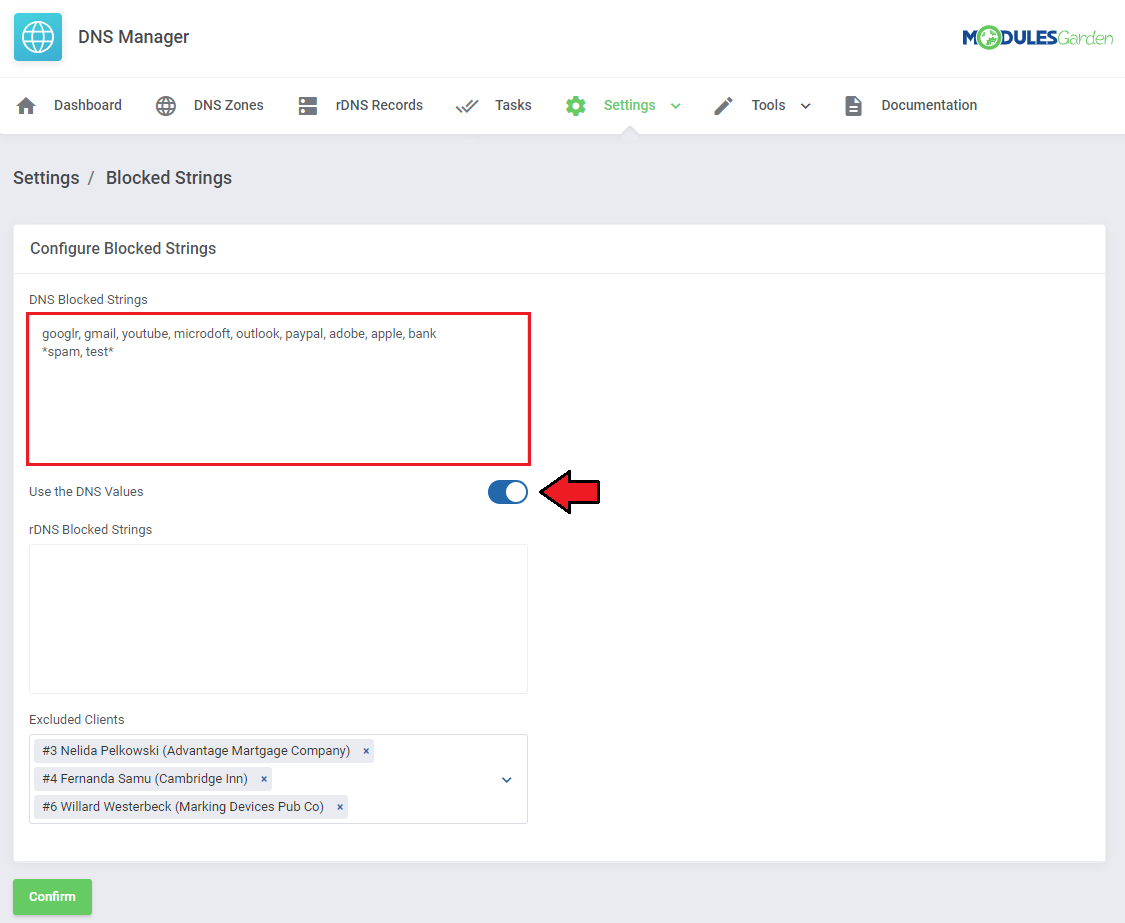This screenshot has height=923, width=1125.
Task: Click the Settings gear icon
Action: tap(575, 106)
